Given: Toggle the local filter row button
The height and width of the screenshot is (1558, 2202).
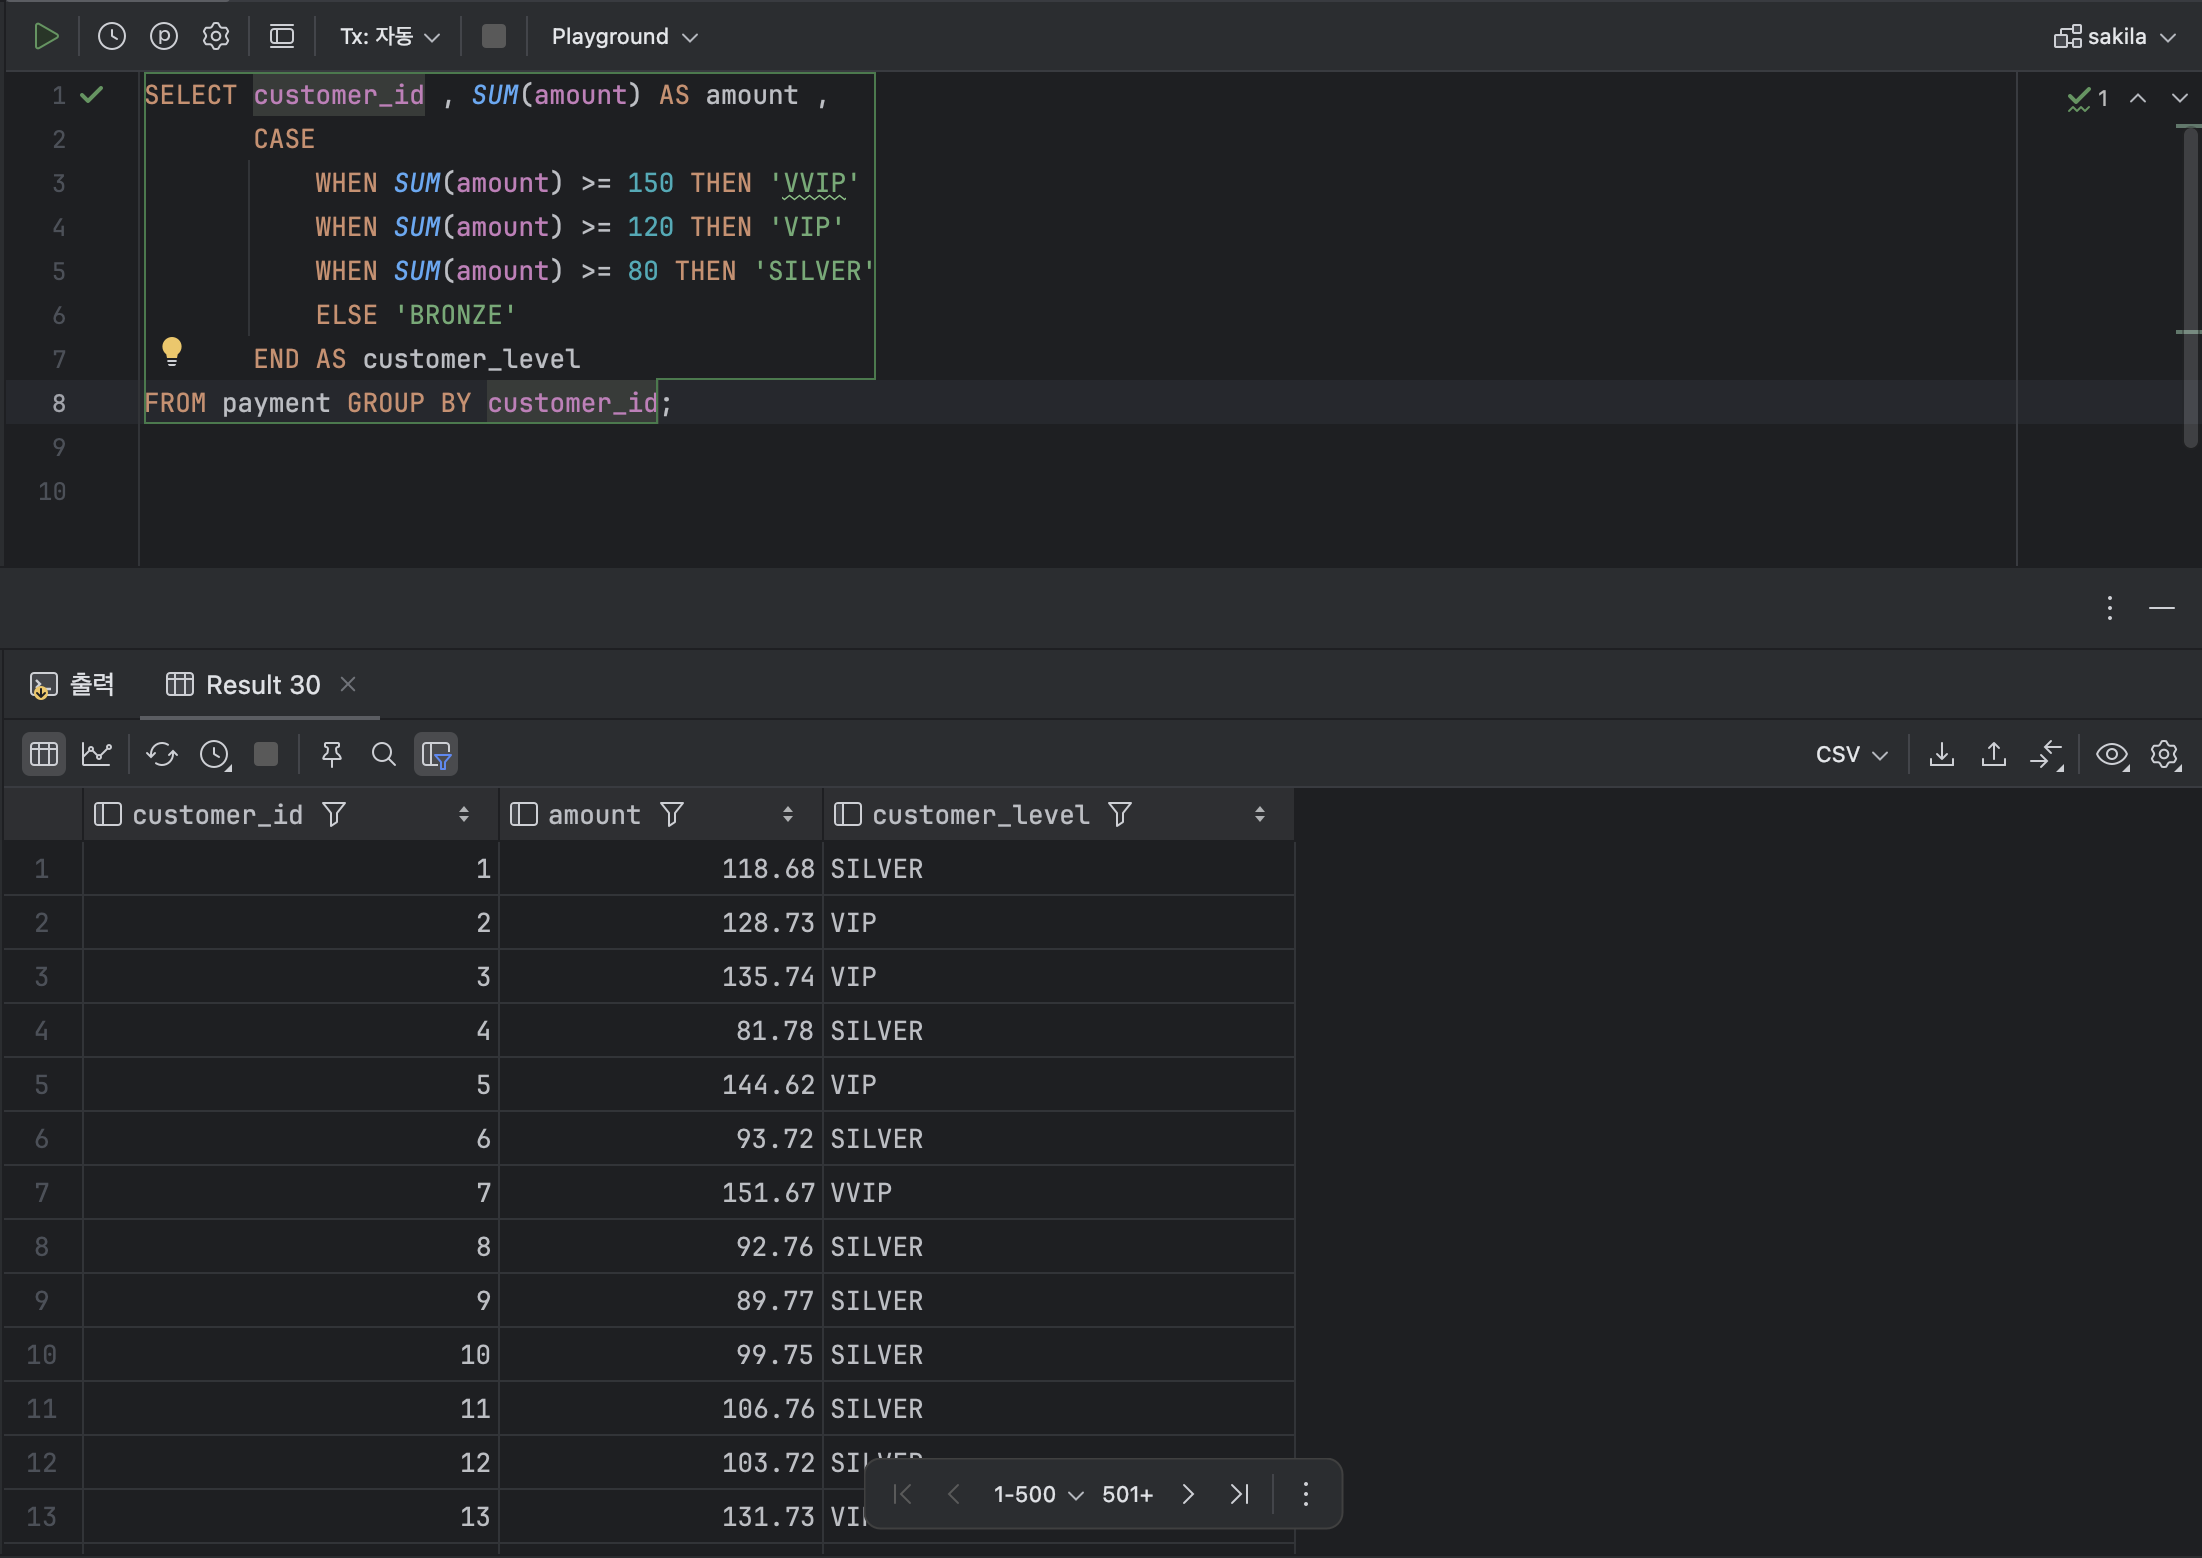Looking at the screenshot, I should tap(437, 754).
